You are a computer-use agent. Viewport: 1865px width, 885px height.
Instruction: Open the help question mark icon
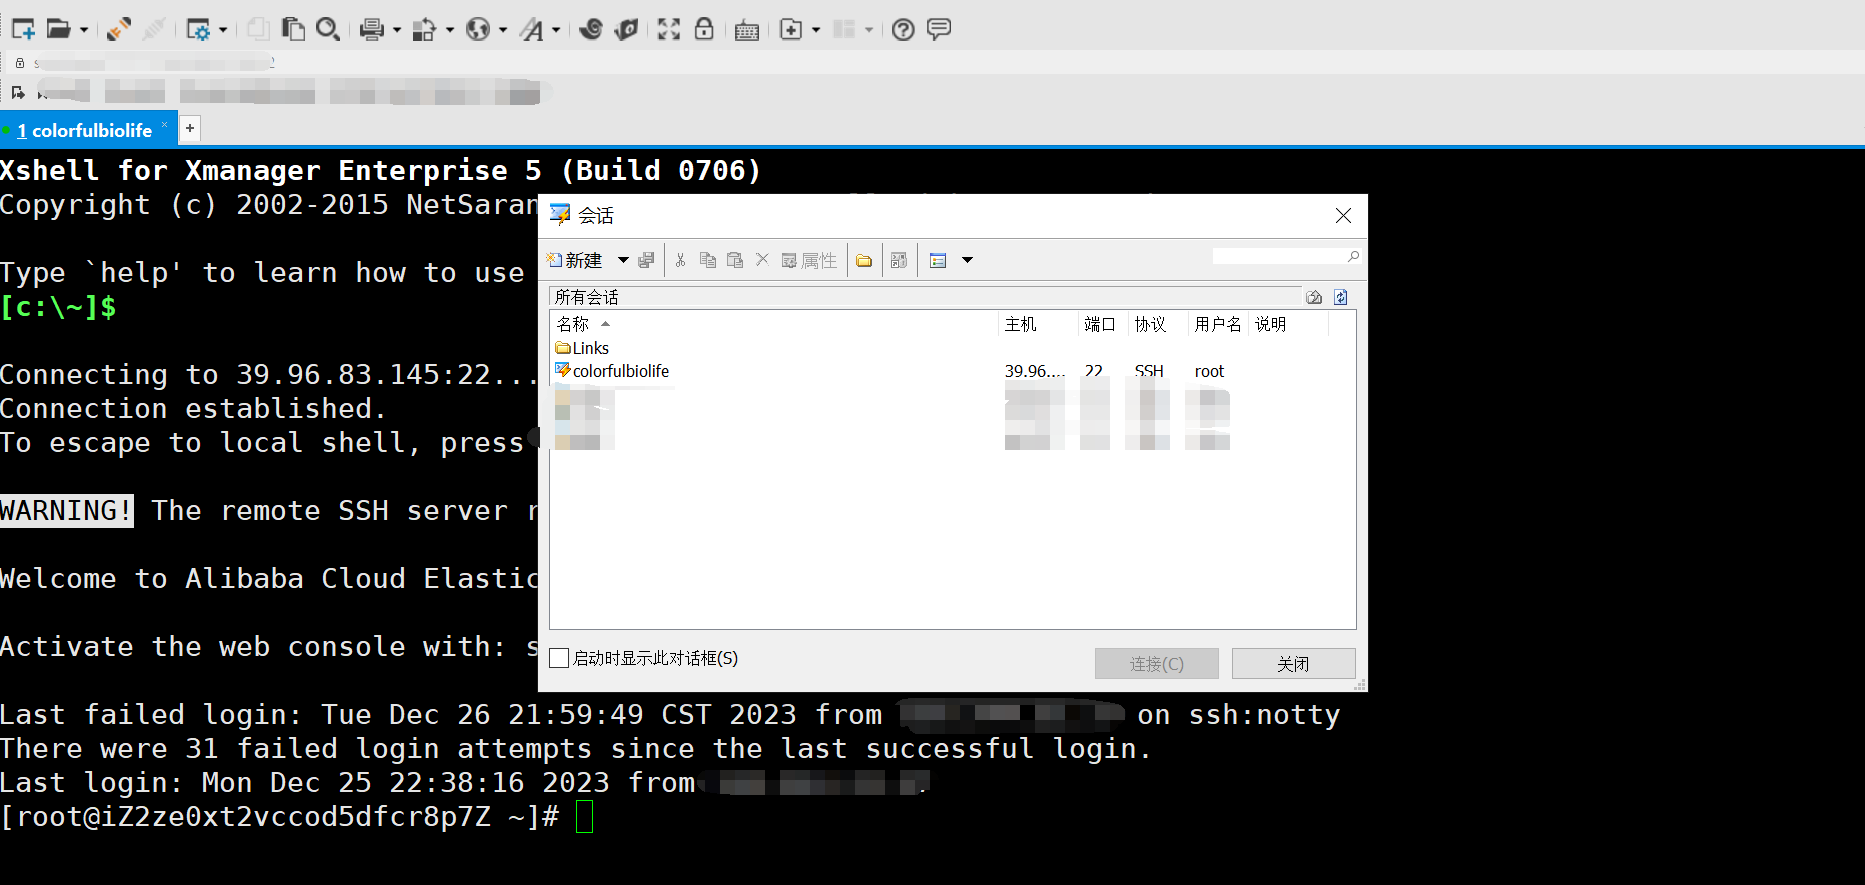[903, 30]
